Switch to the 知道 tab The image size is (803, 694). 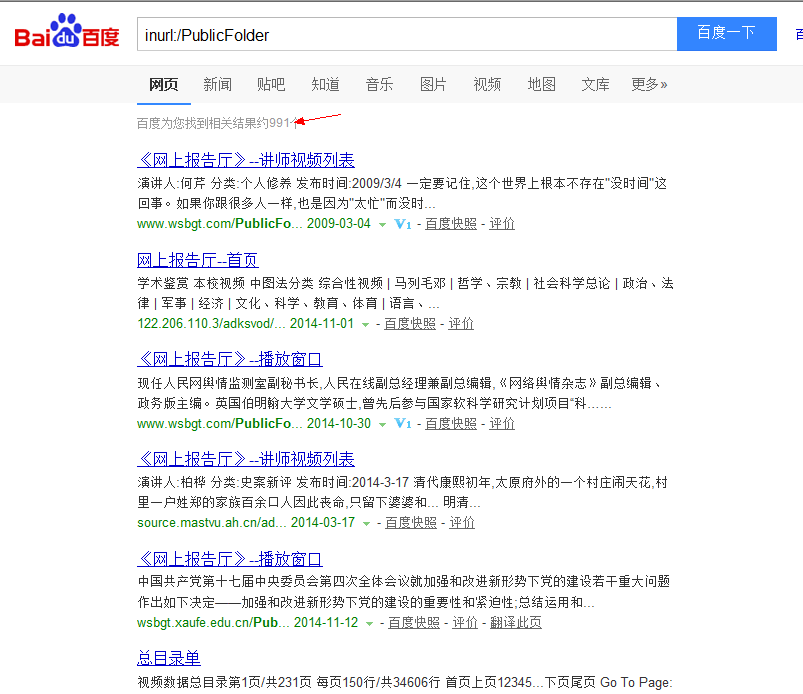tap(326, 84)
